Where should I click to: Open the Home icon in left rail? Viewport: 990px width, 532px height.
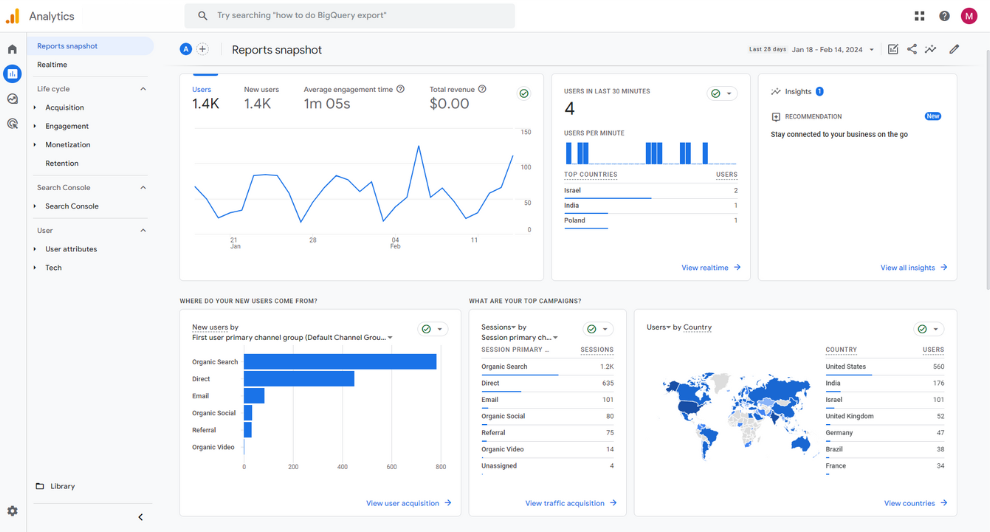click(x=12, y=49)
